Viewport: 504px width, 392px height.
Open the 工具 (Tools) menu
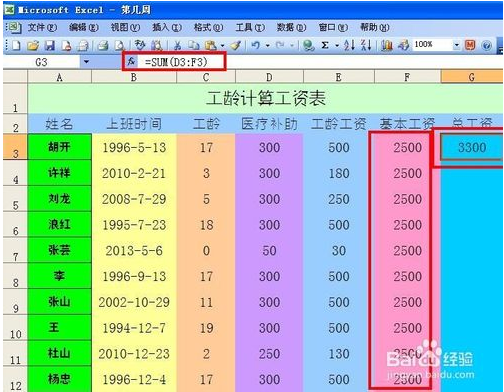pos(250,27)
